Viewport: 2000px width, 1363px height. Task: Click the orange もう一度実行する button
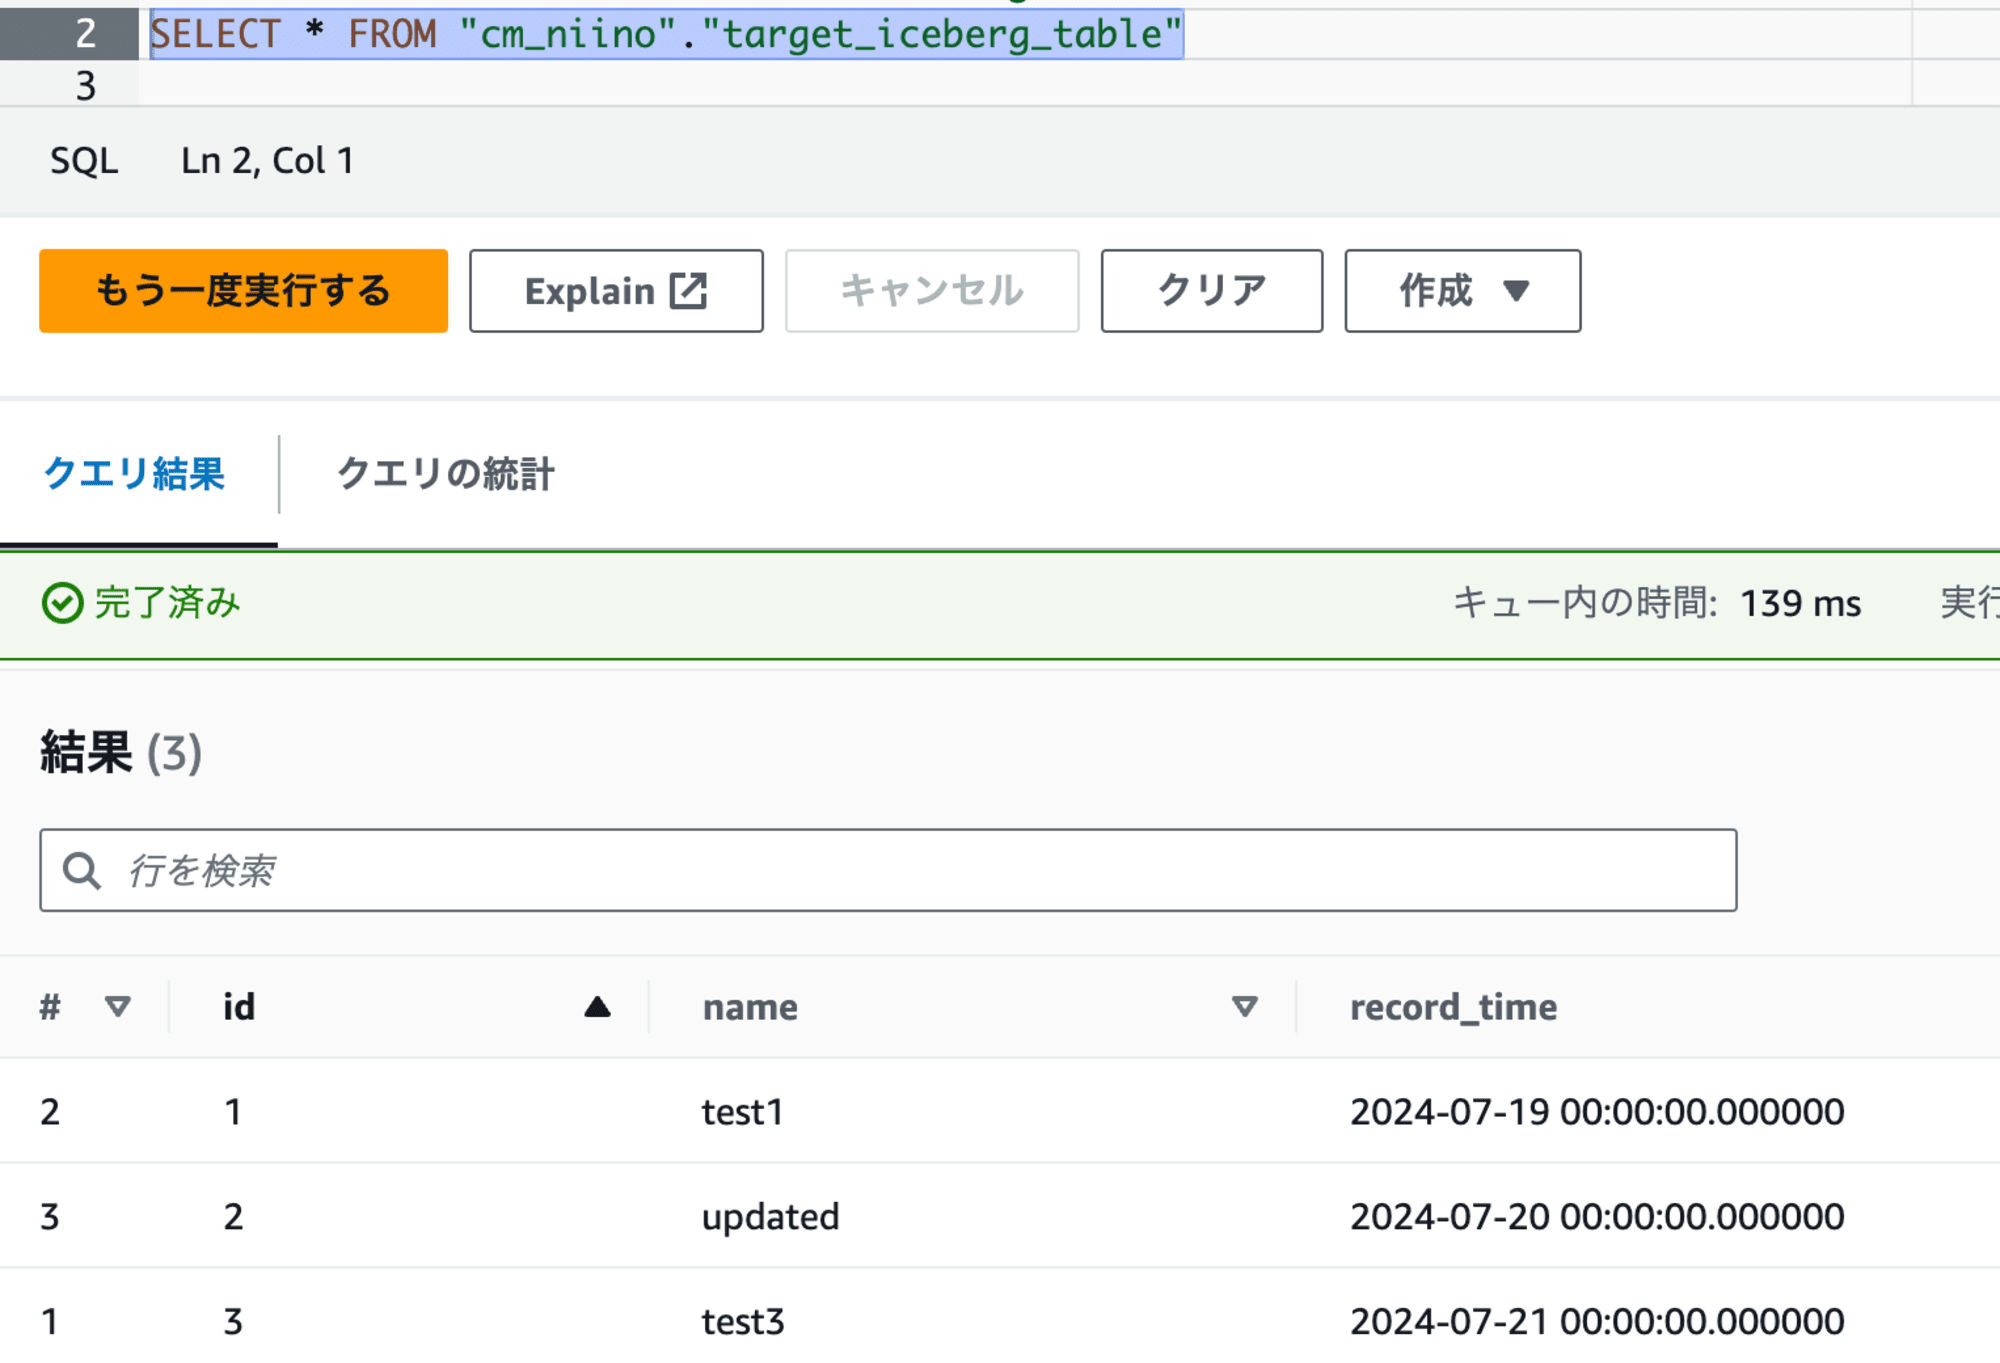pyautogui.click(x=243, y=291)
